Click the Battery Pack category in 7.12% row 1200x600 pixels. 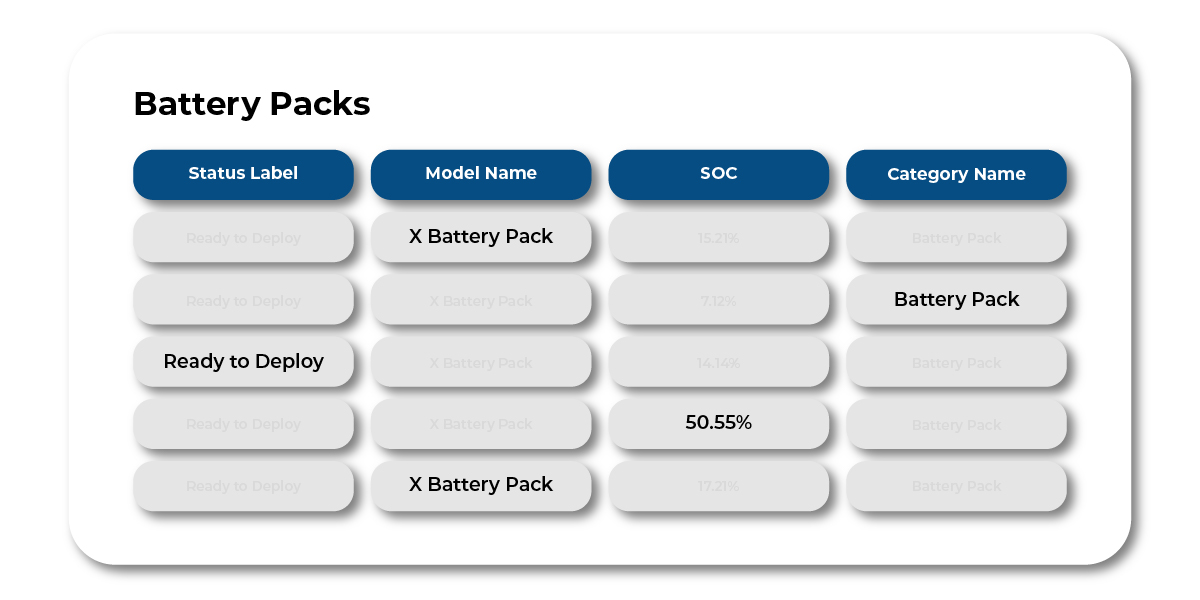(956, 300)
